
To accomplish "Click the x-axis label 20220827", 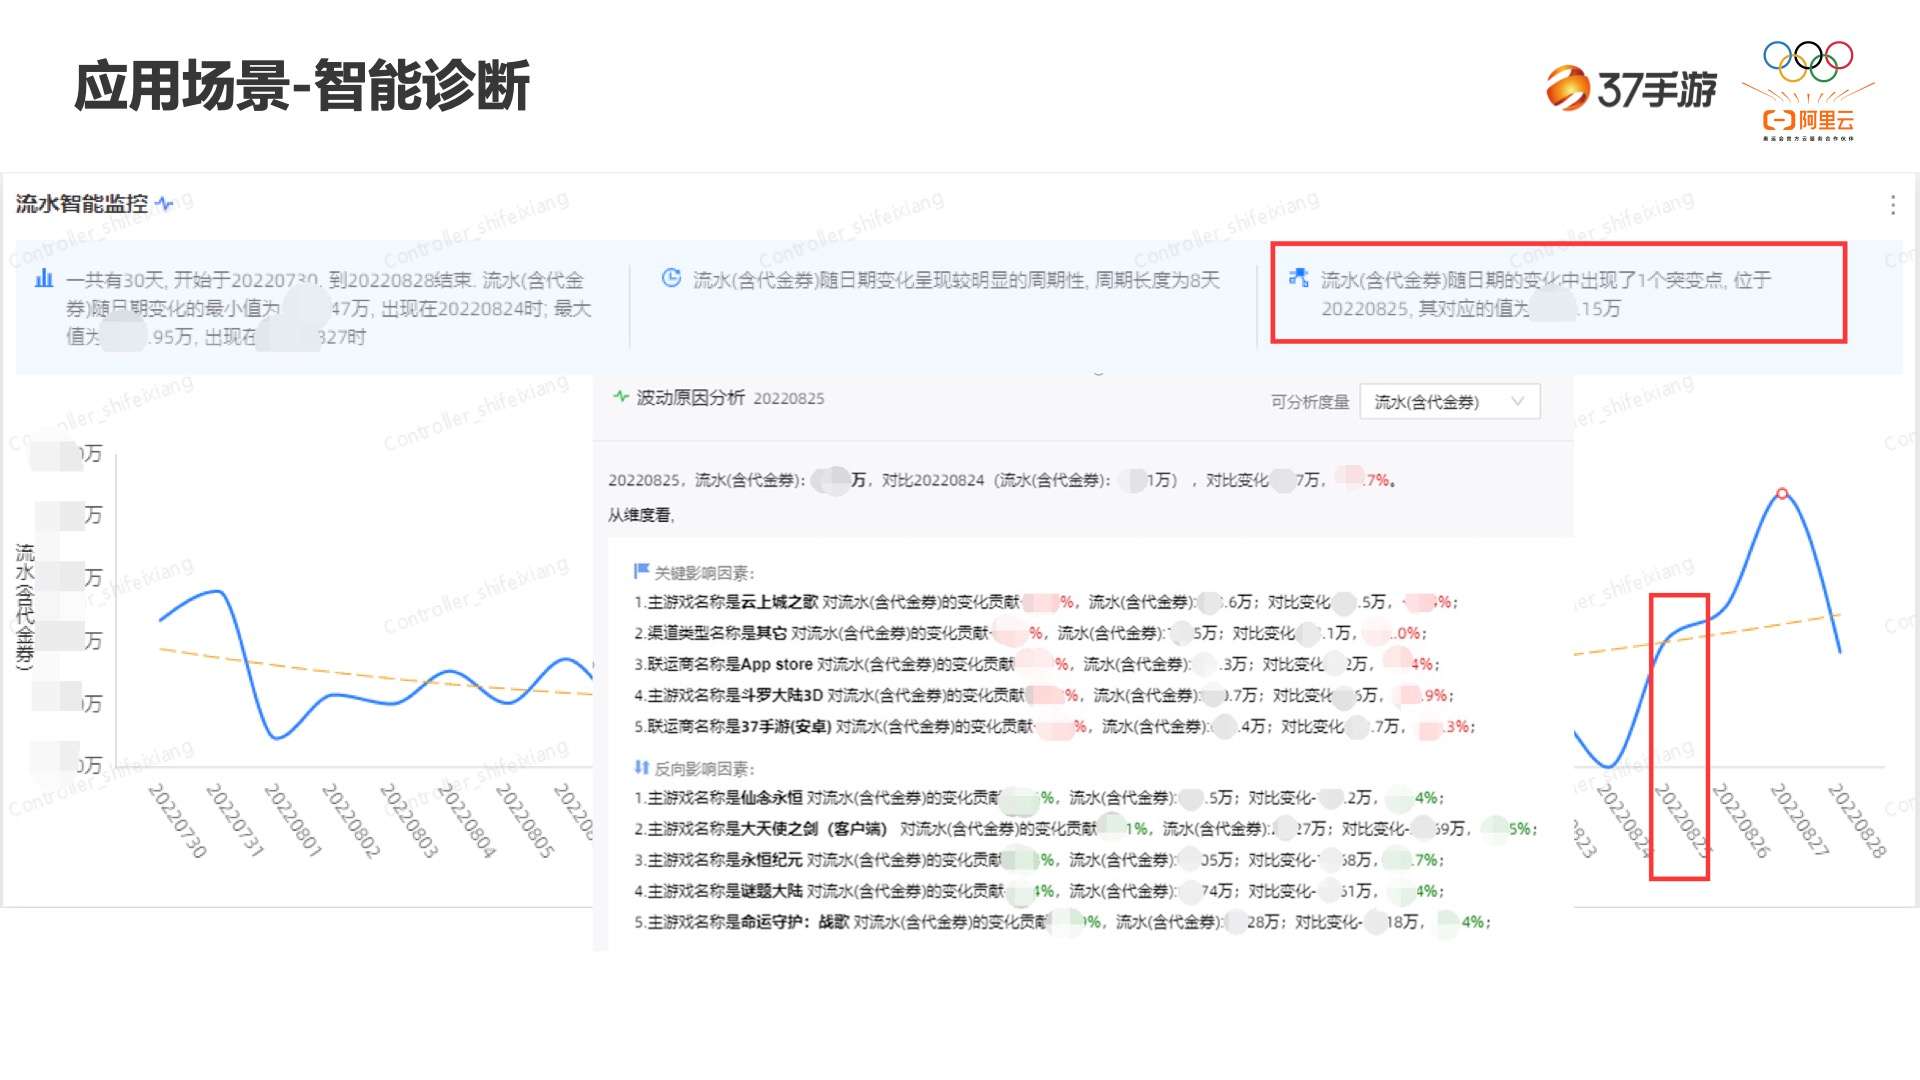I will click(1799, 821).
